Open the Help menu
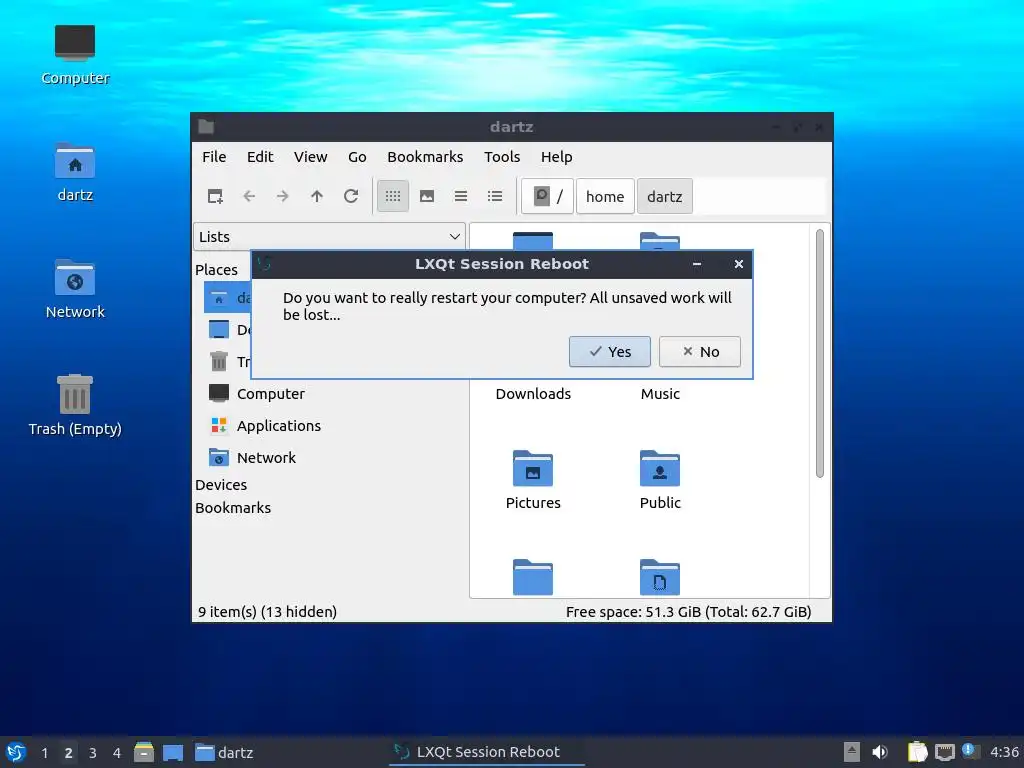 556,157
